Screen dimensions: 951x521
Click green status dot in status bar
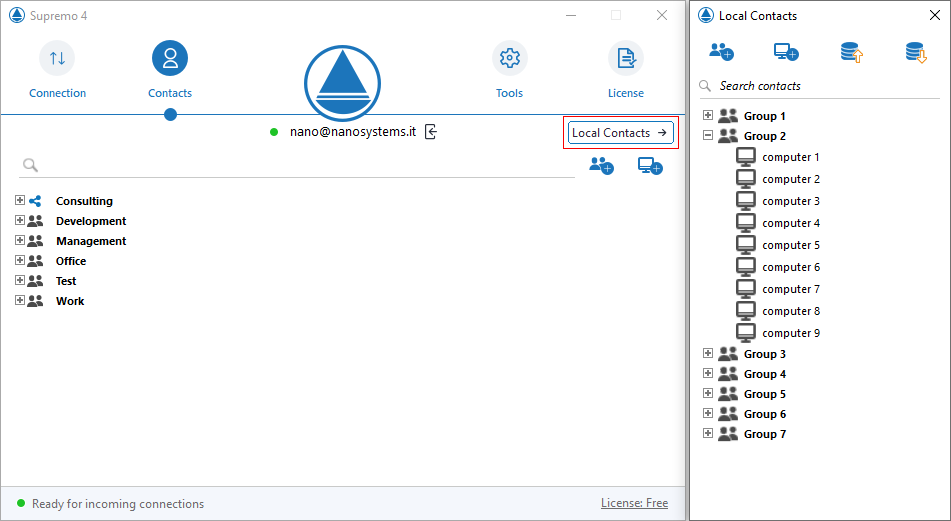[x=21, y=503]
